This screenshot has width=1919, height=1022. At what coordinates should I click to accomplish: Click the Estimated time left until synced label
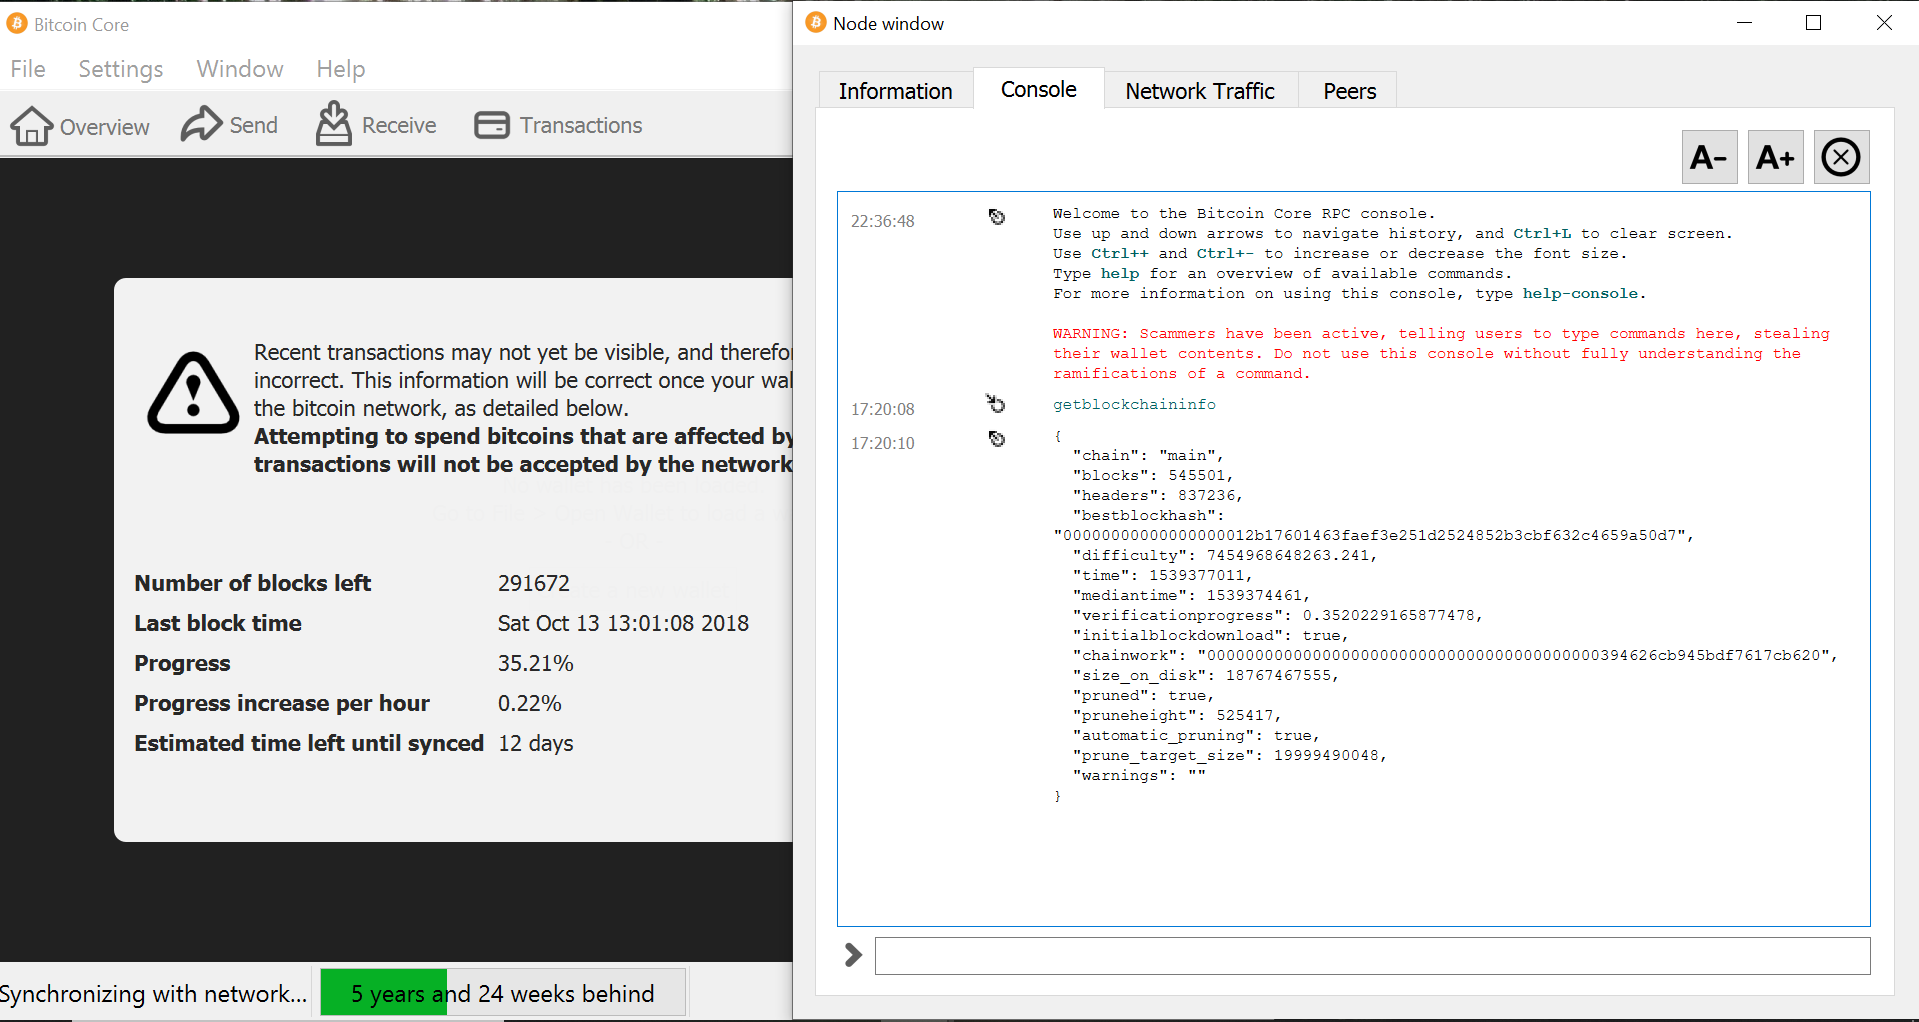pos(309,743)
